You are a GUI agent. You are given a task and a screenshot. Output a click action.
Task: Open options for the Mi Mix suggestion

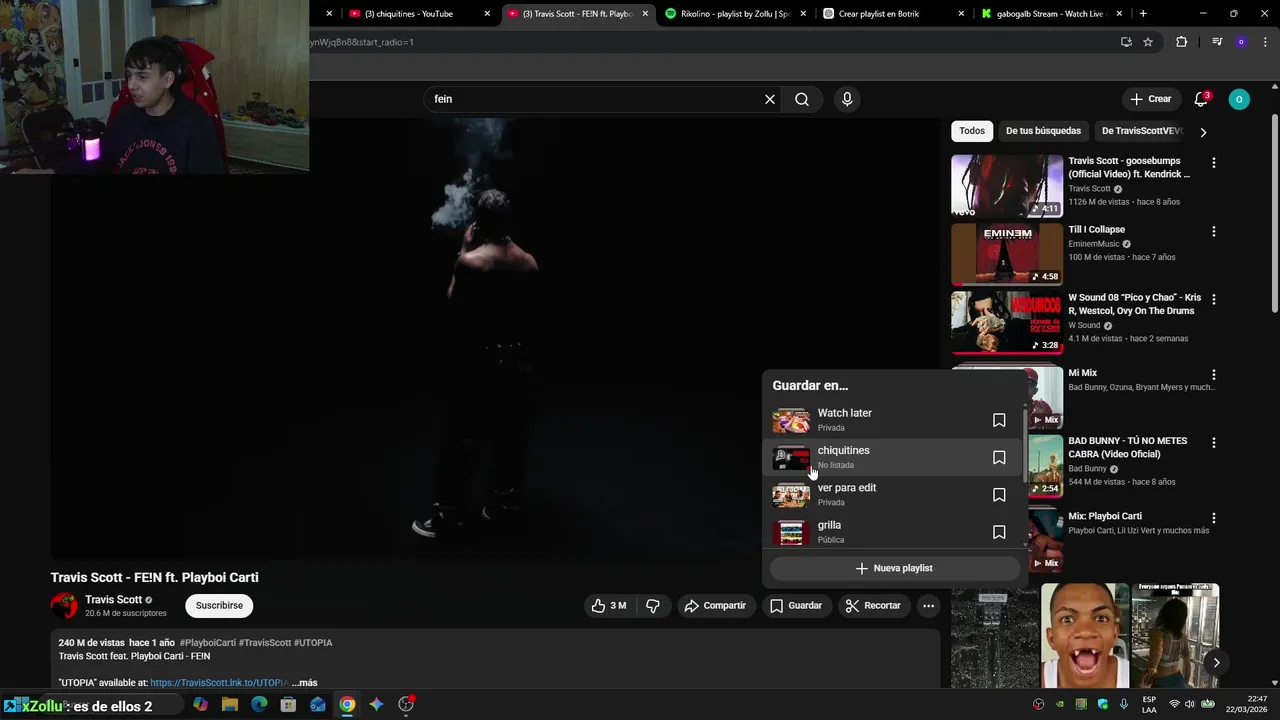tap(1214, 374)
